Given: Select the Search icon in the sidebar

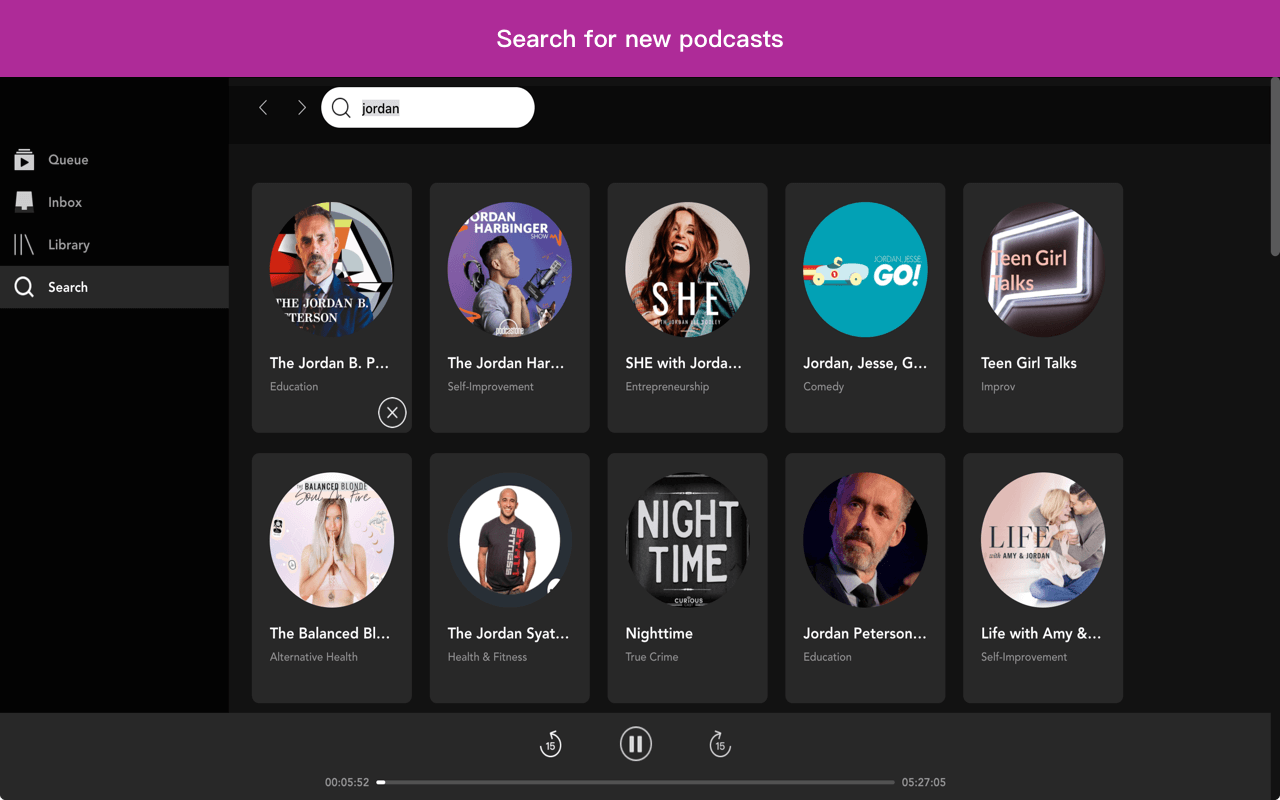Looking at the screenshot, I should point(24,287).
